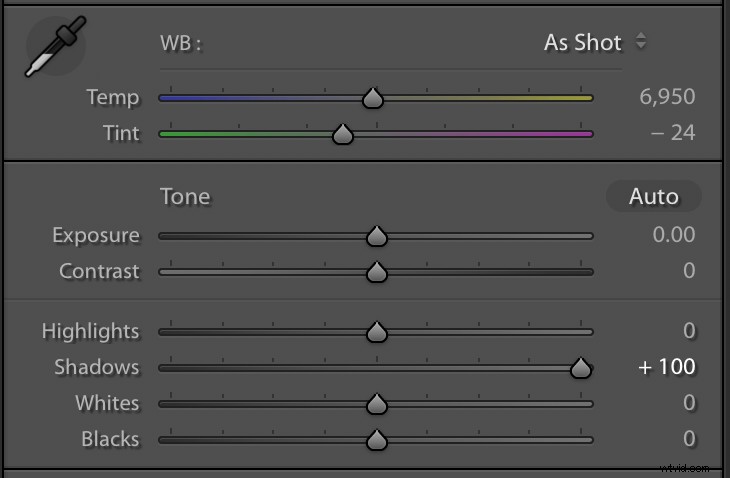This screenshot has height=478, width=730.
Task: Click the Temp label
Action: click(113, 98)
